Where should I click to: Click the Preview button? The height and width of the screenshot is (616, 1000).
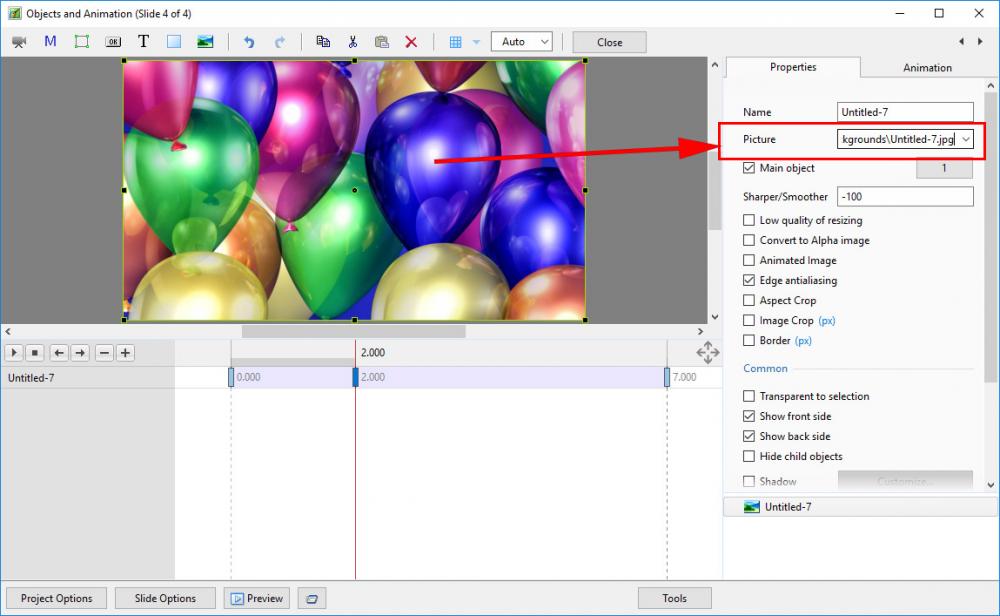[x=256, y=598]
